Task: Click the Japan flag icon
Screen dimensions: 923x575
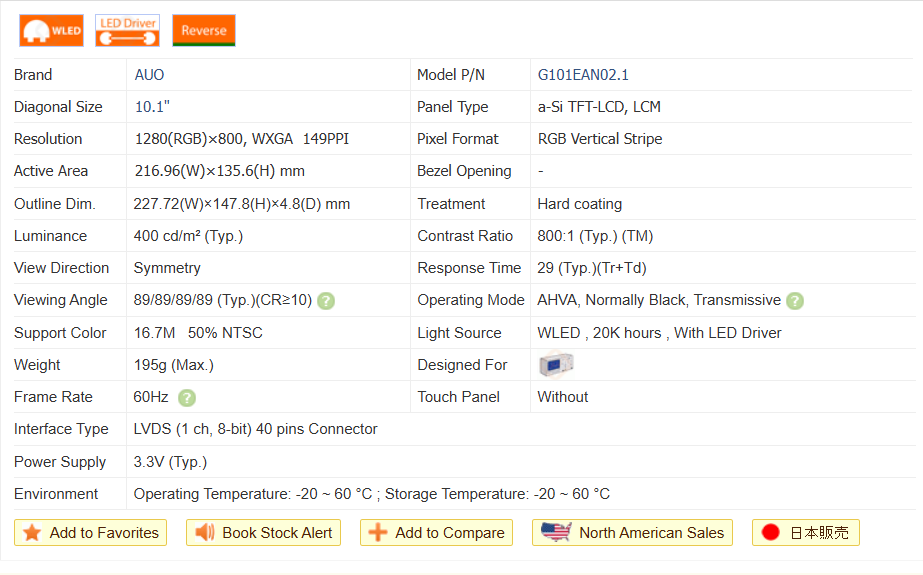Action: click(770, 533)
